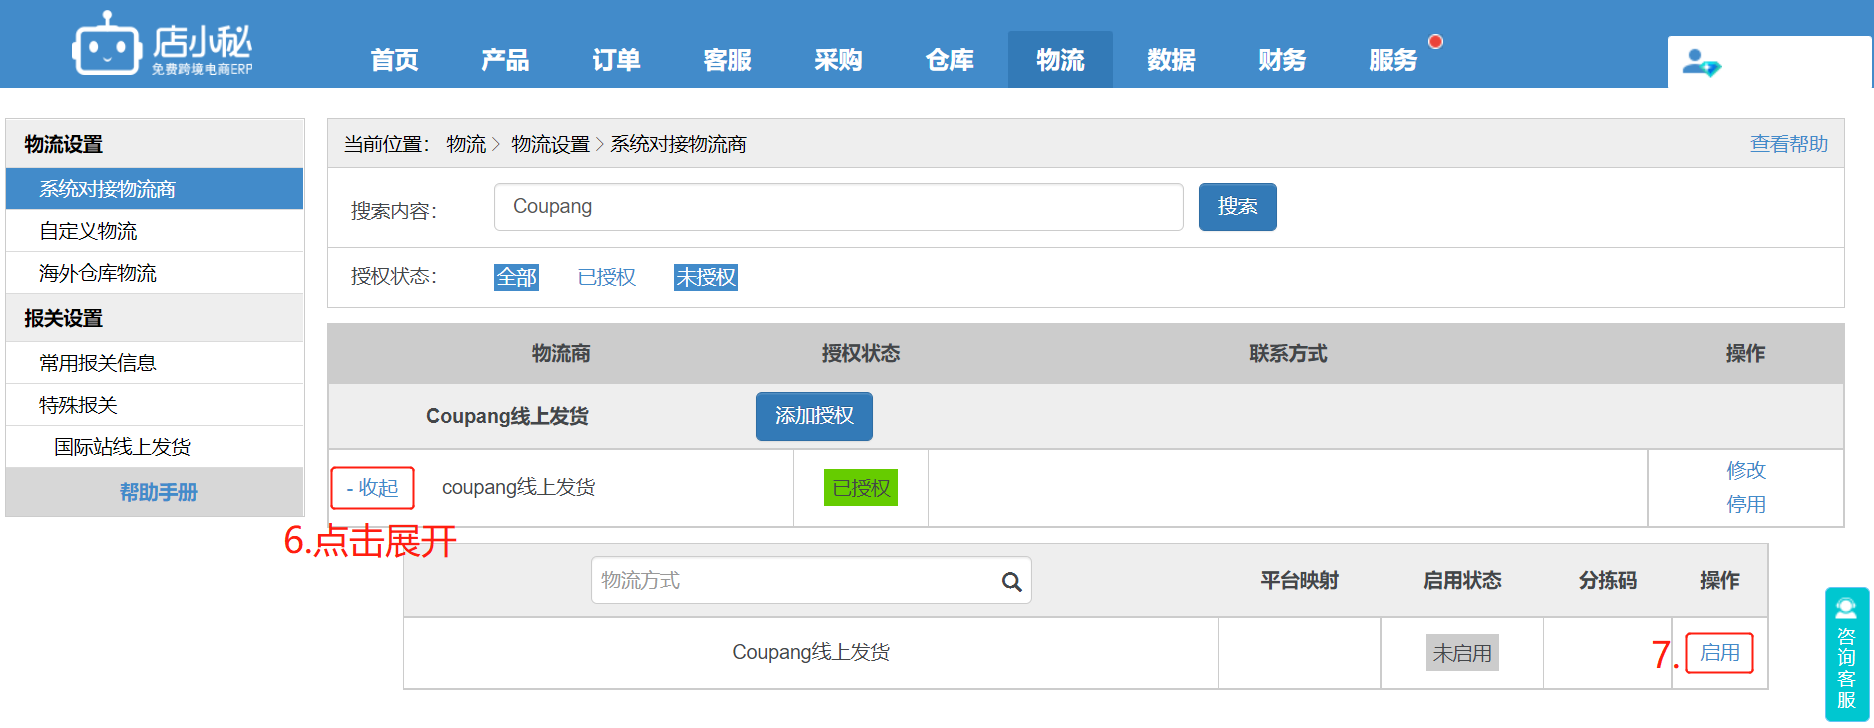Open 特殊报关 in the sidebar
Screen dimensions: 1874x728
pyautogui.click(x=155, y=405)
